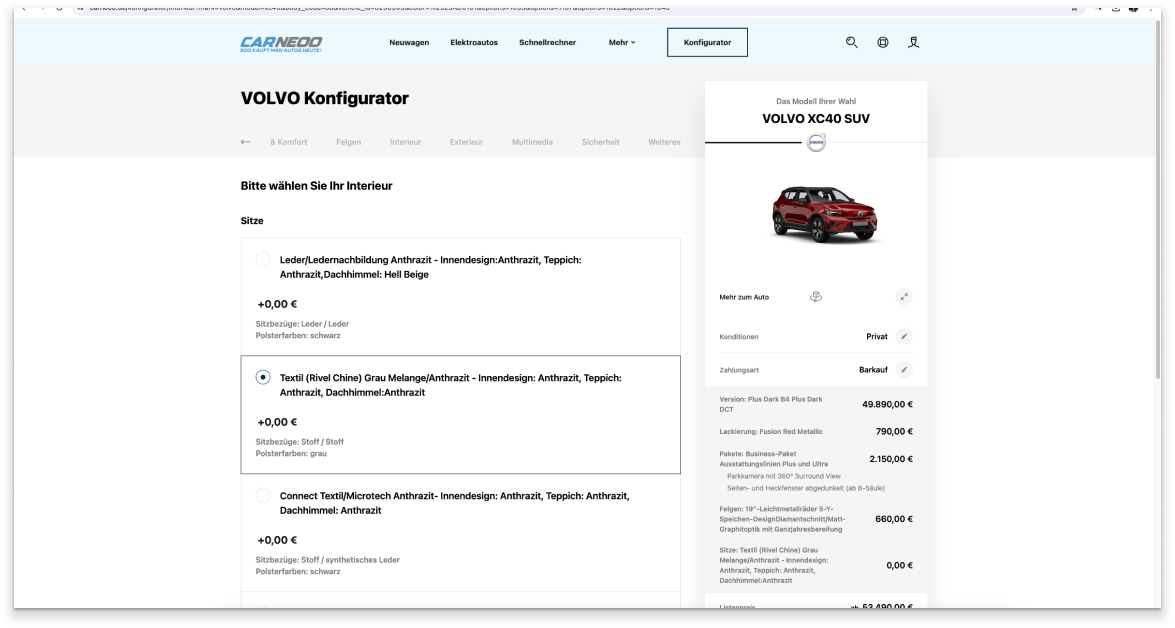Edit Konditionen with the pencil icon
This screenshot has height=628, width=1175.
tap(904, 337)
